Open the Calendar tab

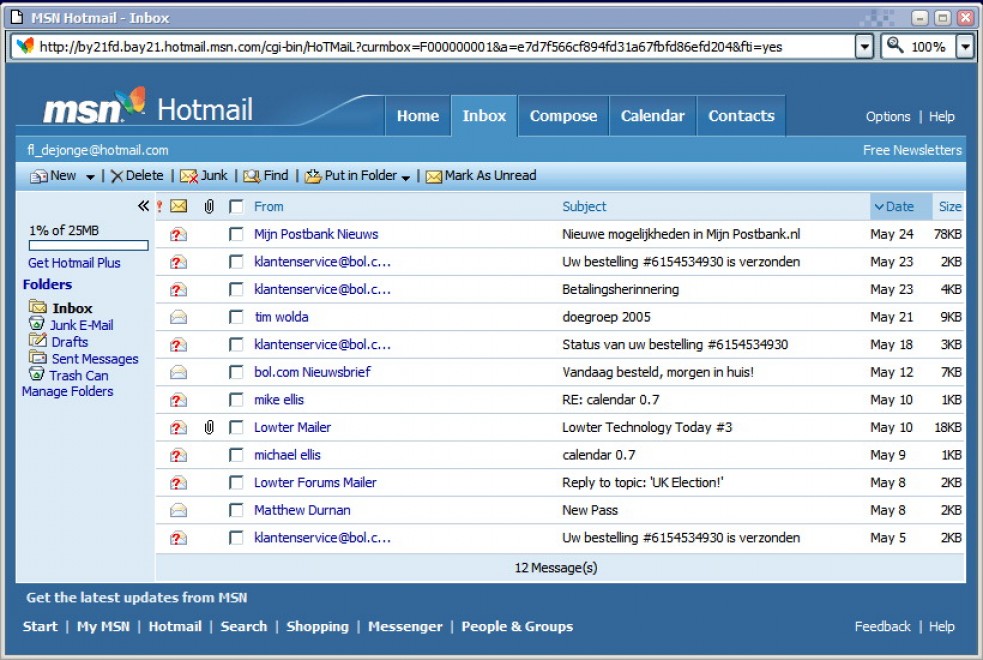tap(653, 116)
